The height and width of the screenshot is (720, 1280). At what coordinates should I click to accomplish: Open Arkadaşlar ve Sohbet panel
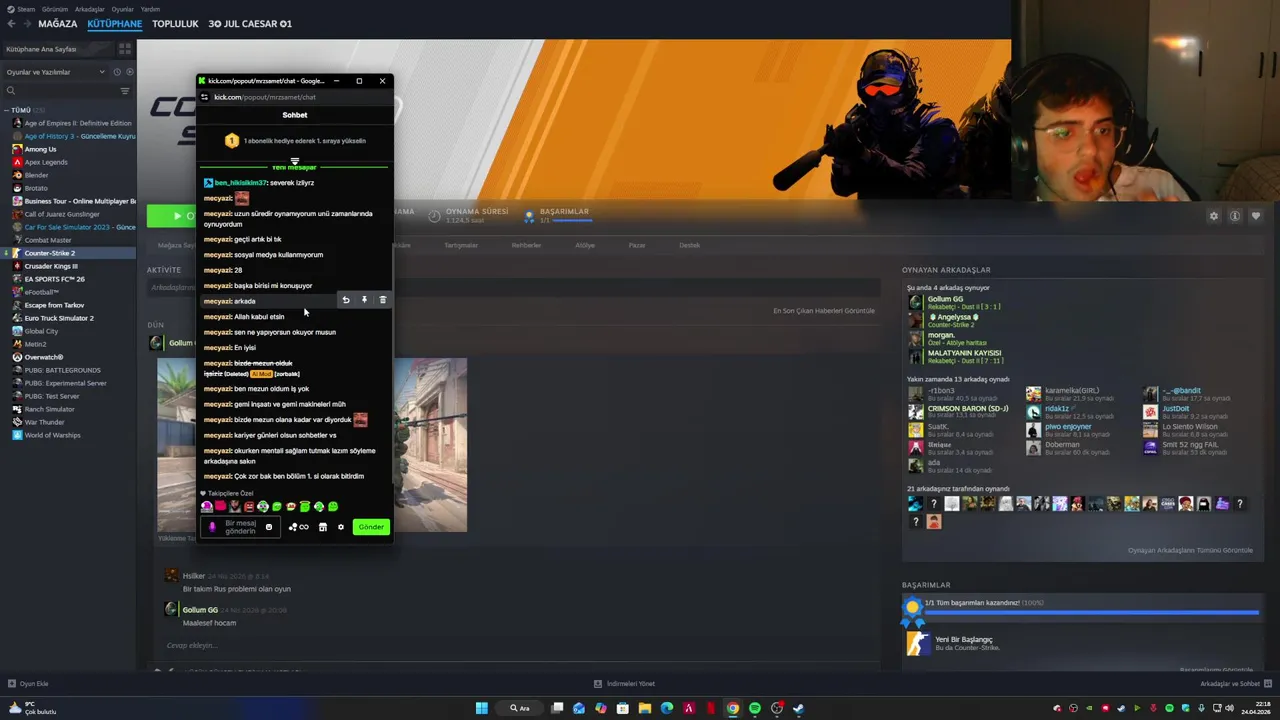point(1236,684)
